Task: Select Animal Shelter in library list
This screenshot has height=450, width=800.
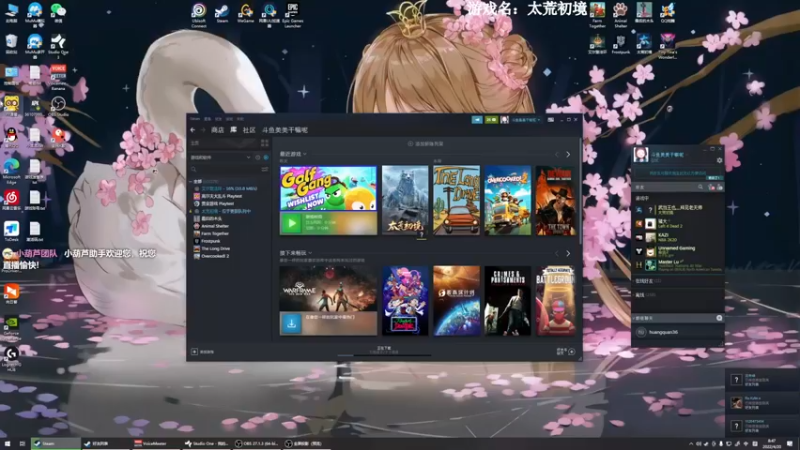Action: [x=215, y=226]
